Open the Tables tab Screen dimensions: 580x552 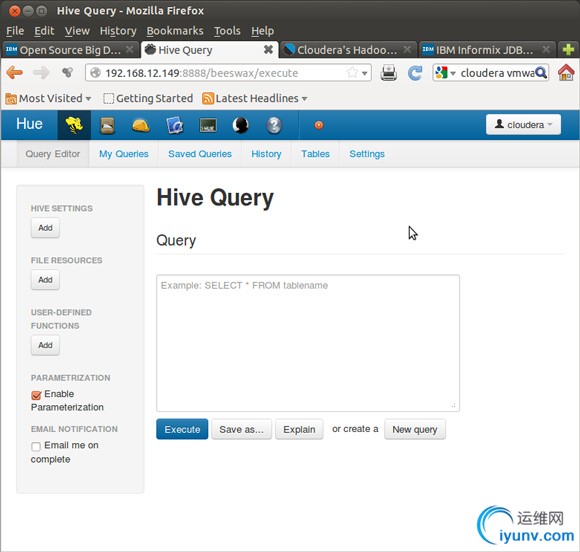point(315,154)
